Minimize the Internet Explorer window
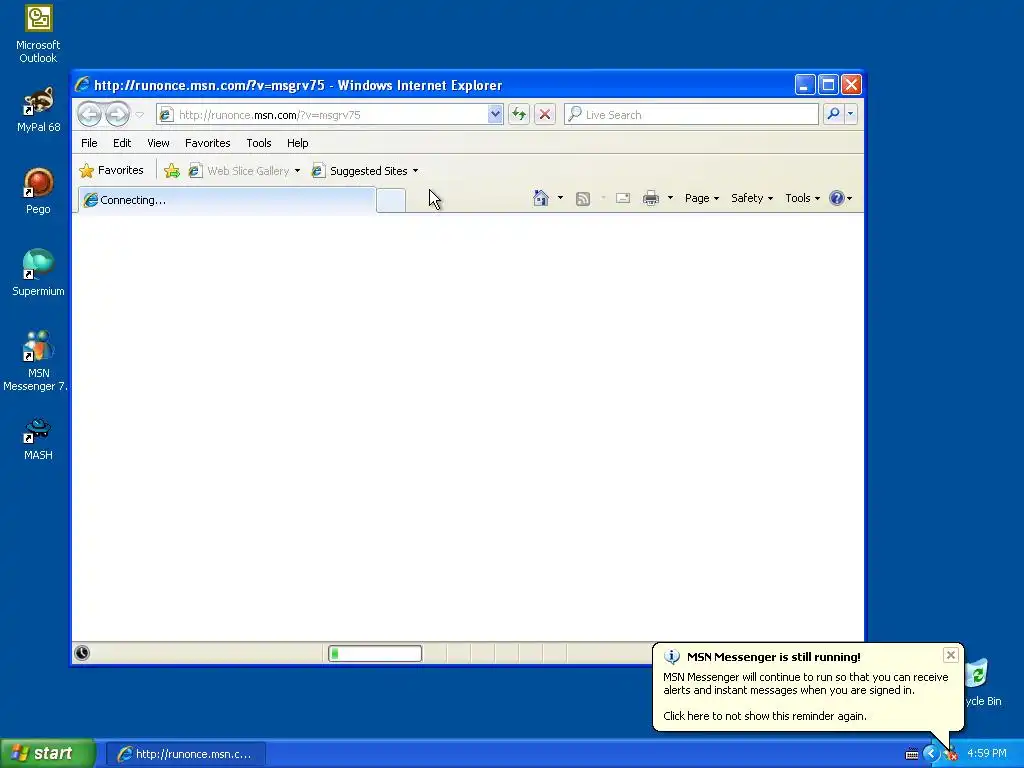The width and height of the screenshot is (1024, 768). coord(805,85)
